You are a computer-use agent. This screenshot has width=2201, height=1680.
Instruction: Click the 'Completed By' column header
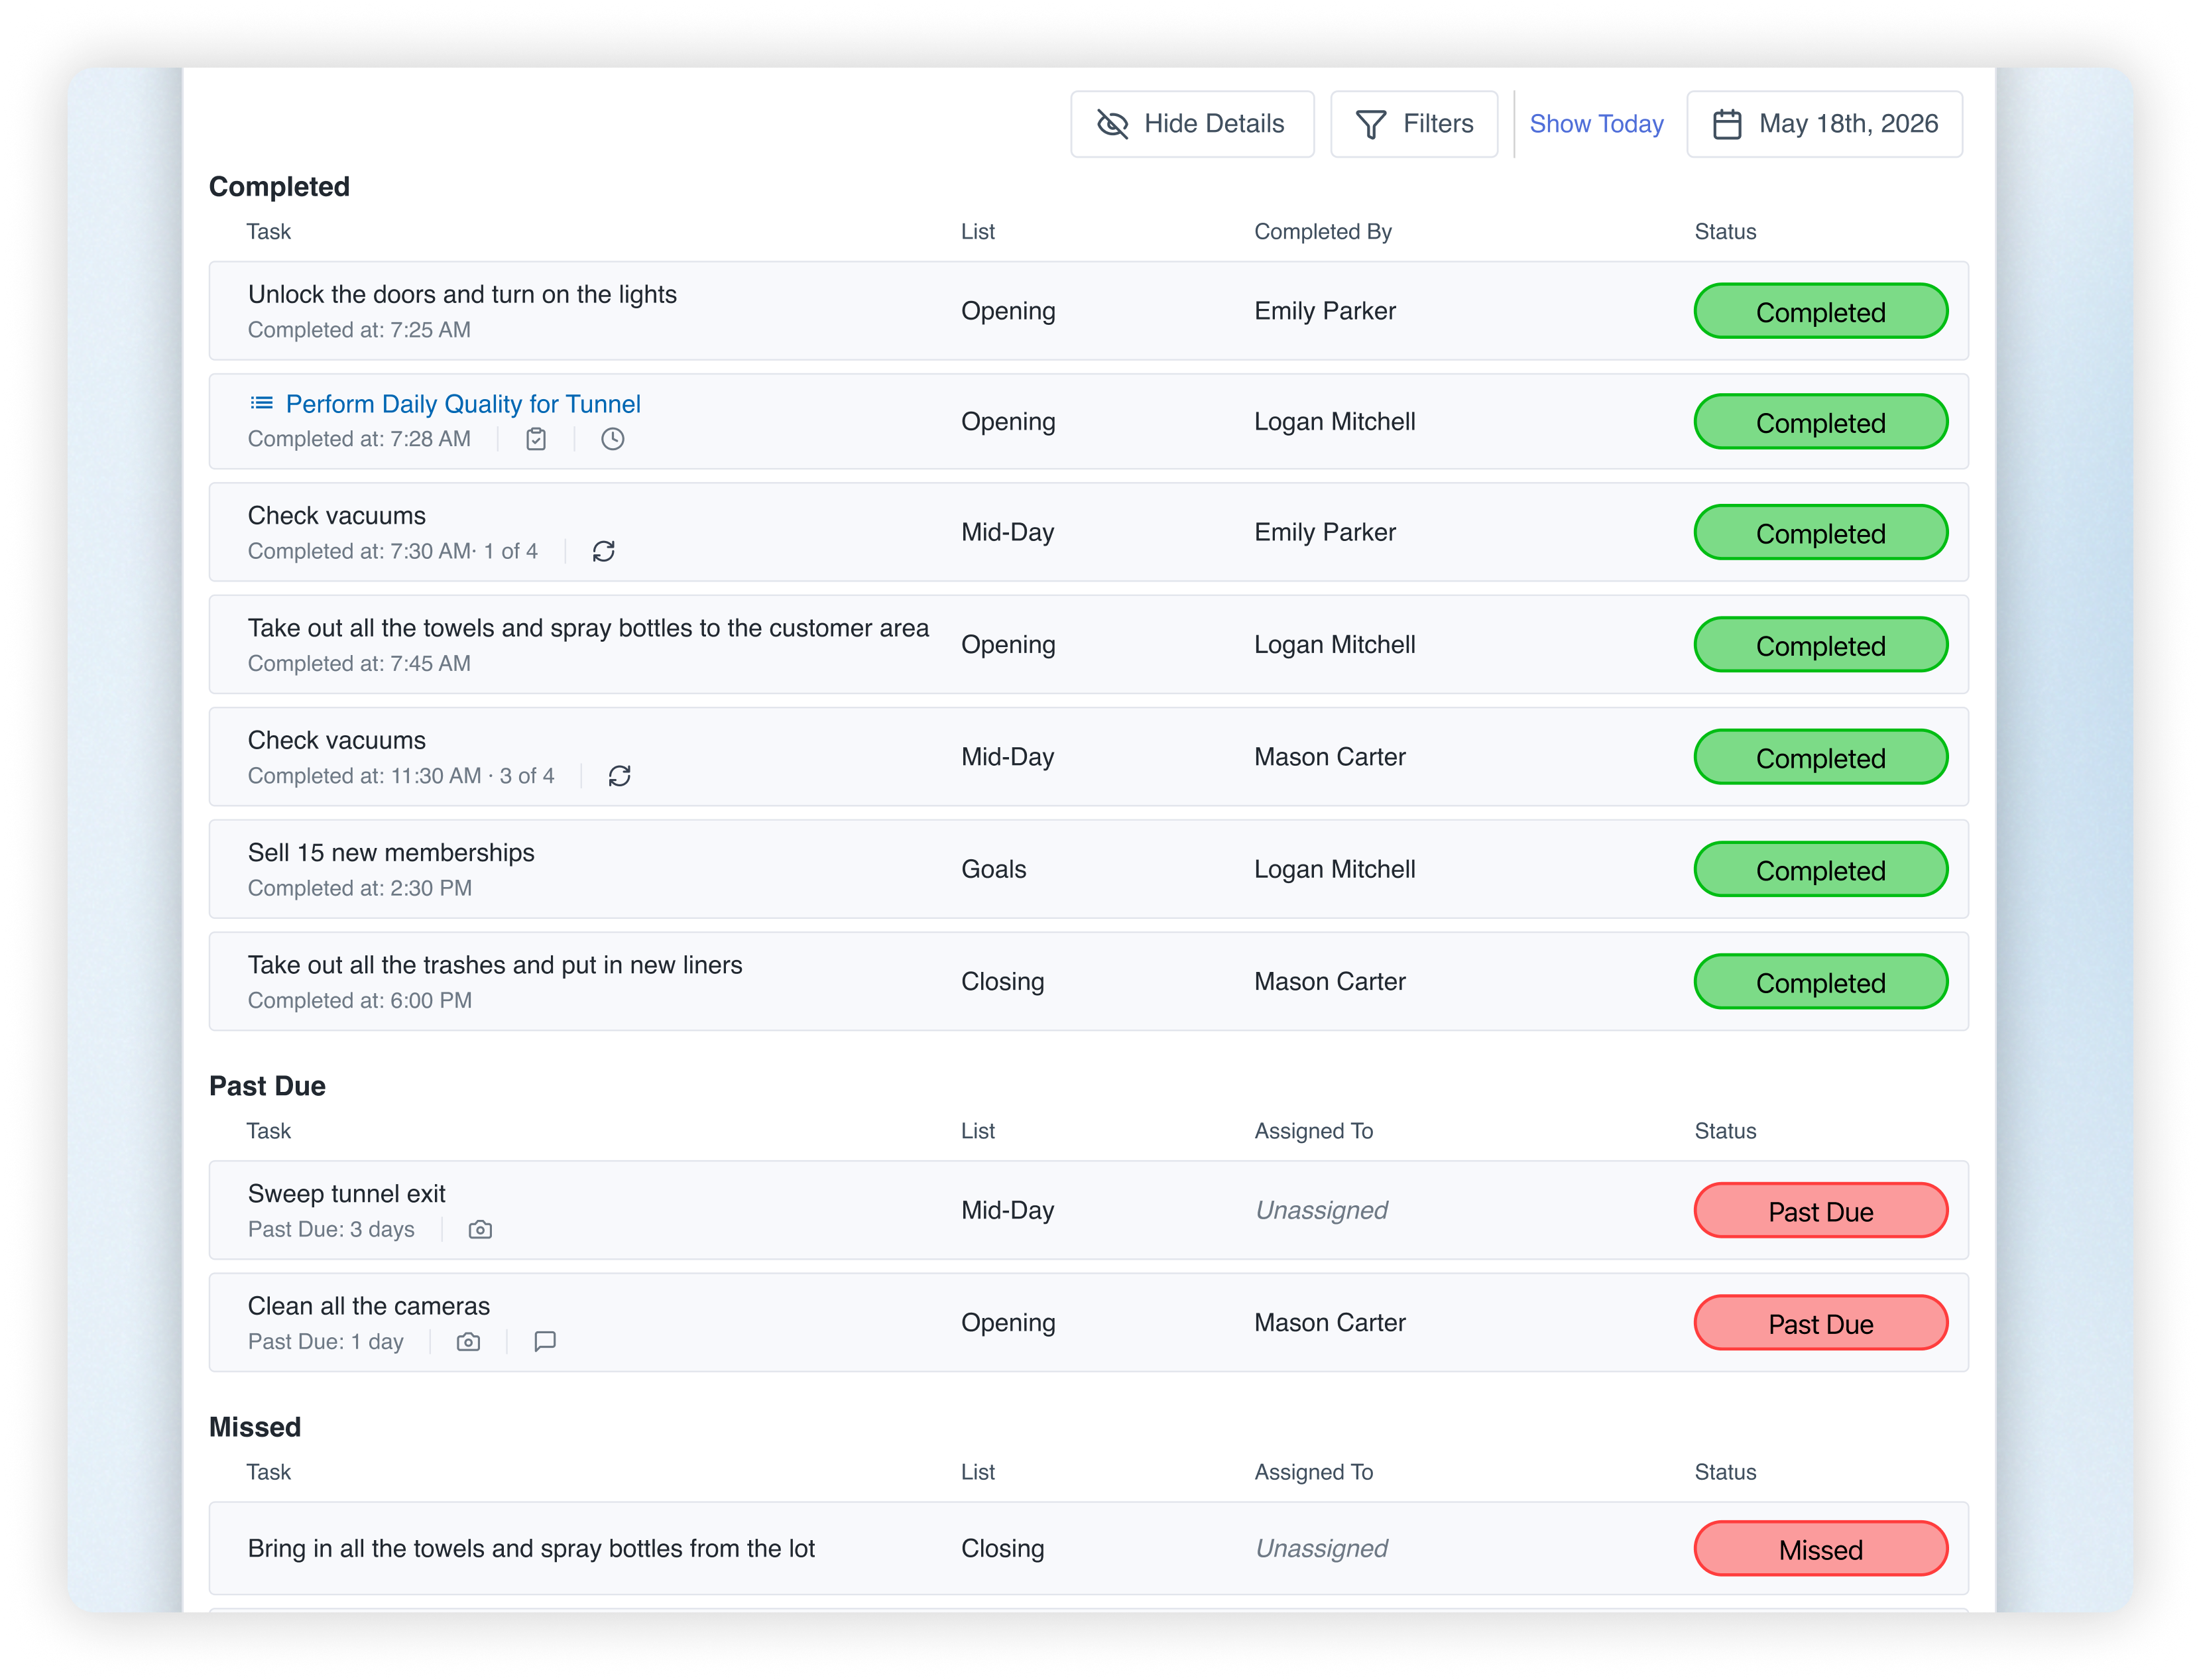[x=1322, y=232]
